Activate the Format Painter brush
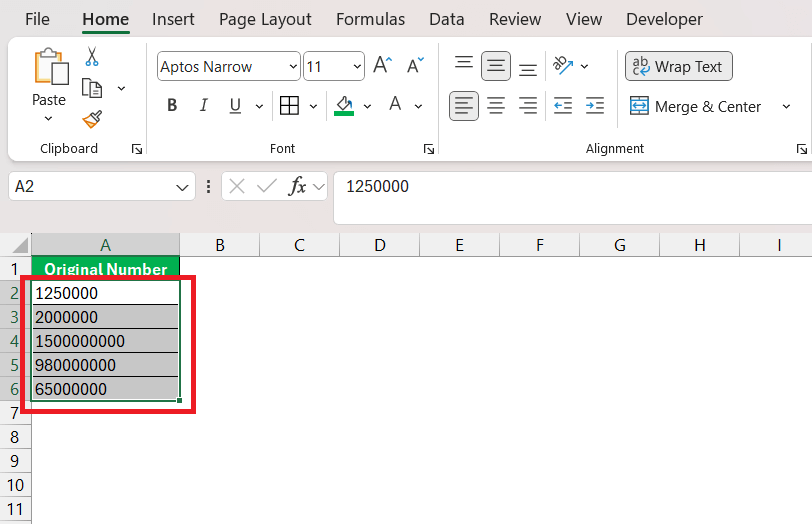The height and width of the screenshot is (524, 812). [92, 120]
